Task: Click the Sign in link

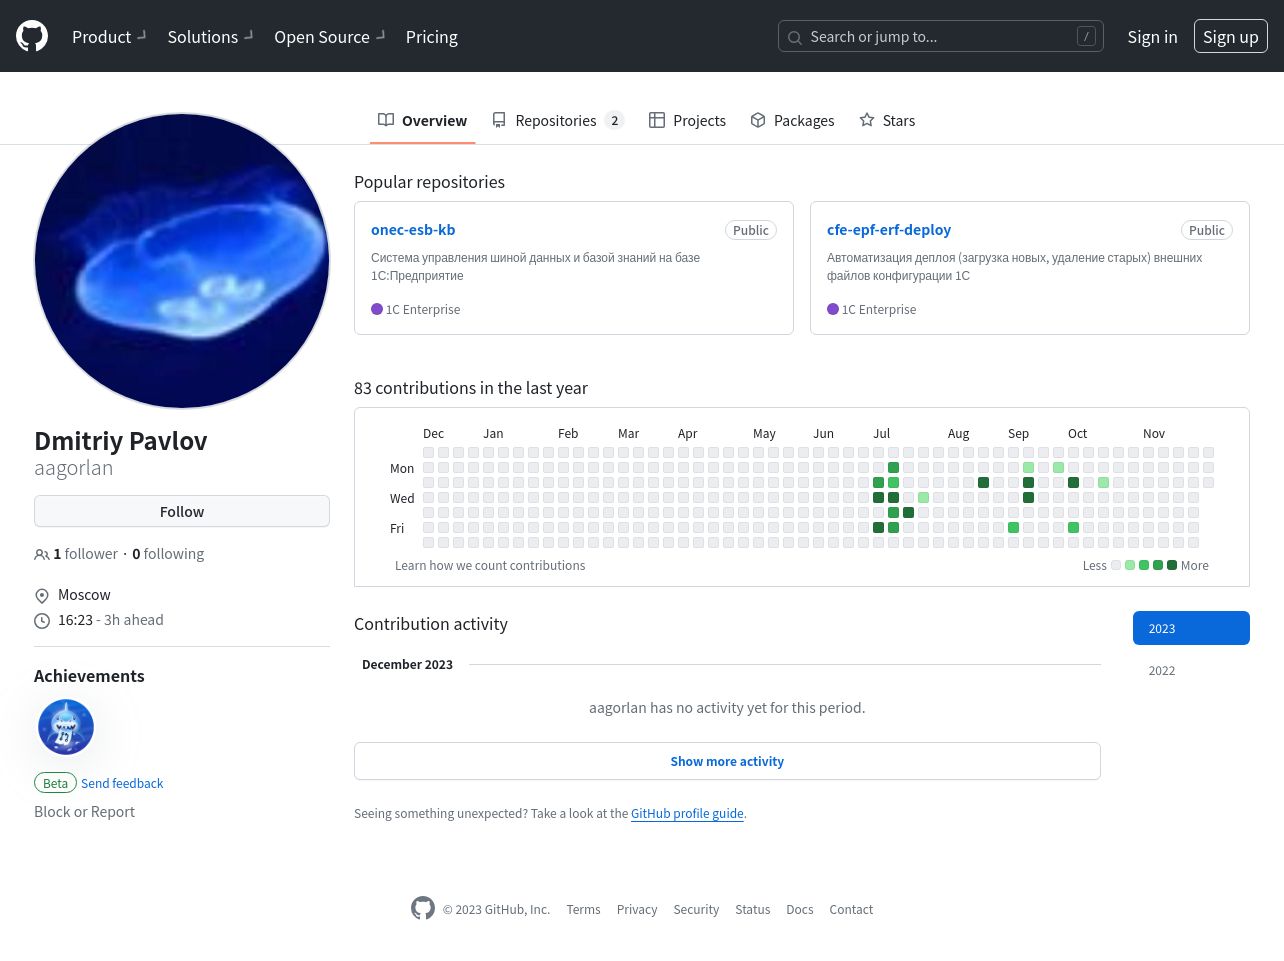Action: [x=1152, y=37]
